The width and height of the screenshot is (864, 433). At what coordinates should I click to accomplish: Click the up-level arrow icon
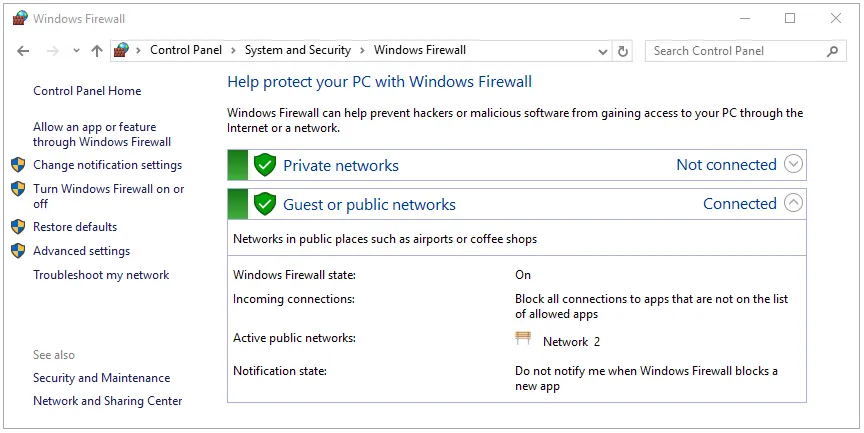coord(96,51)
